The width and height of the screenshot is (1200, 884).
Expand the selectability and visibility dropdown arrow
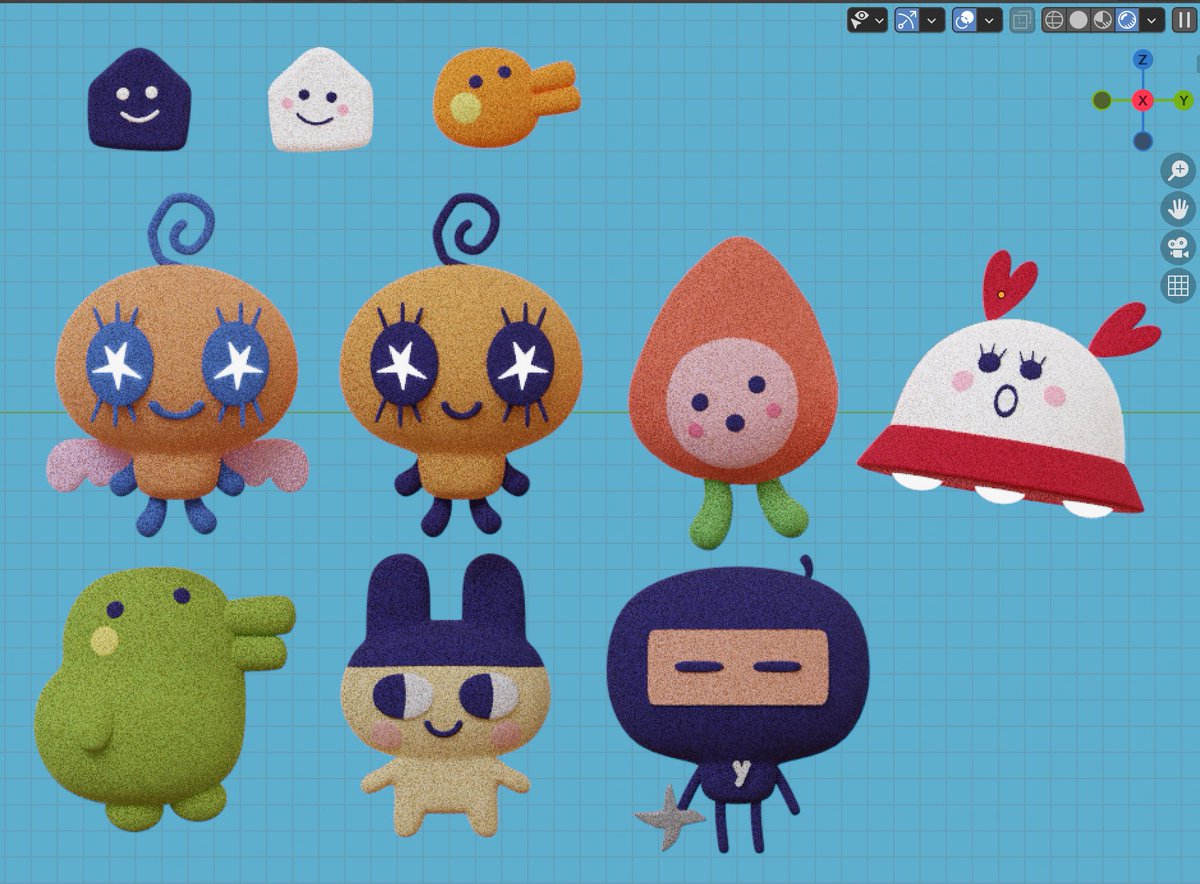(x=880, y=19)
